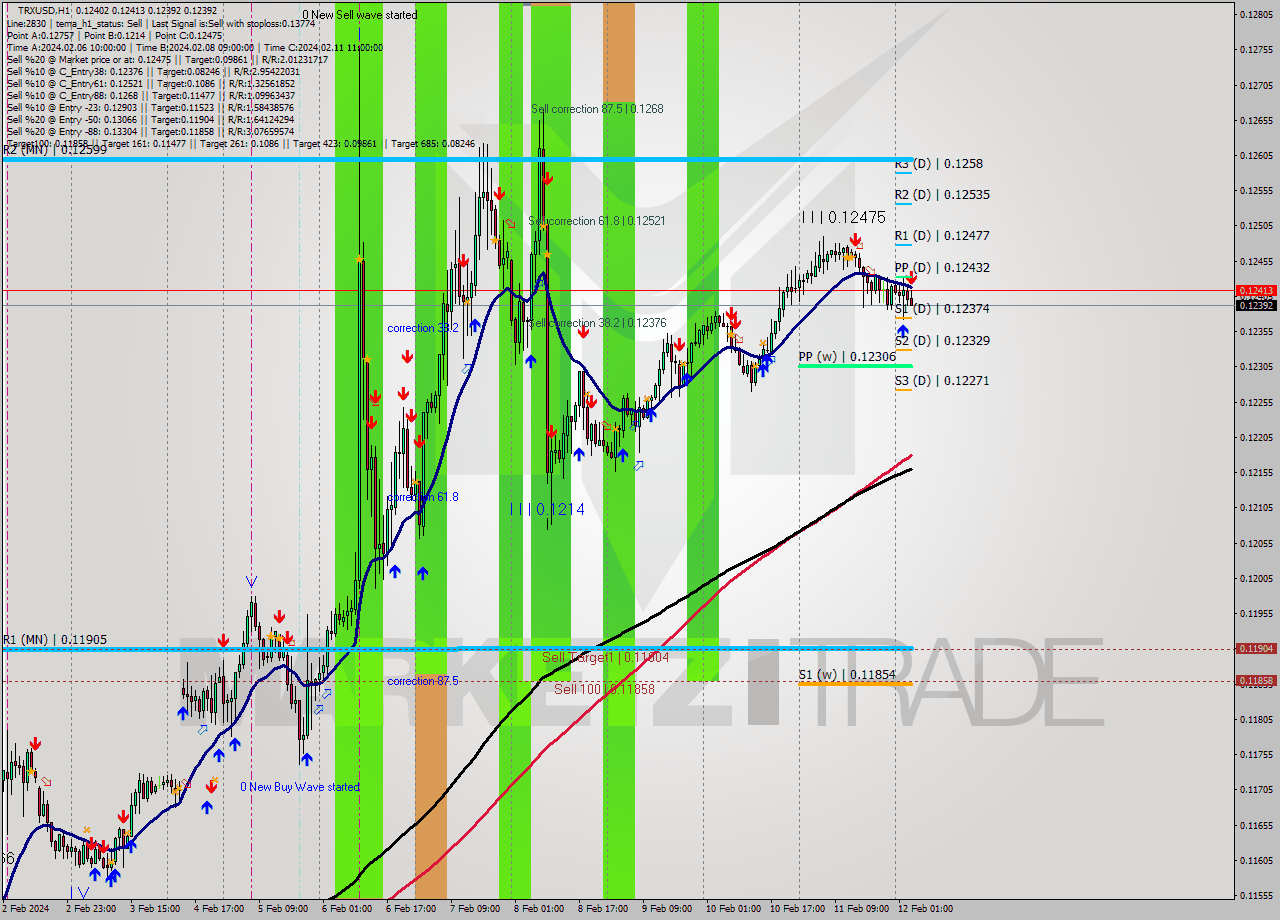The width and height of the screenshot is (1280, 920).
Task: Click the red 0.11858 price tag on axis
Action: click(x=1256, y=680)
